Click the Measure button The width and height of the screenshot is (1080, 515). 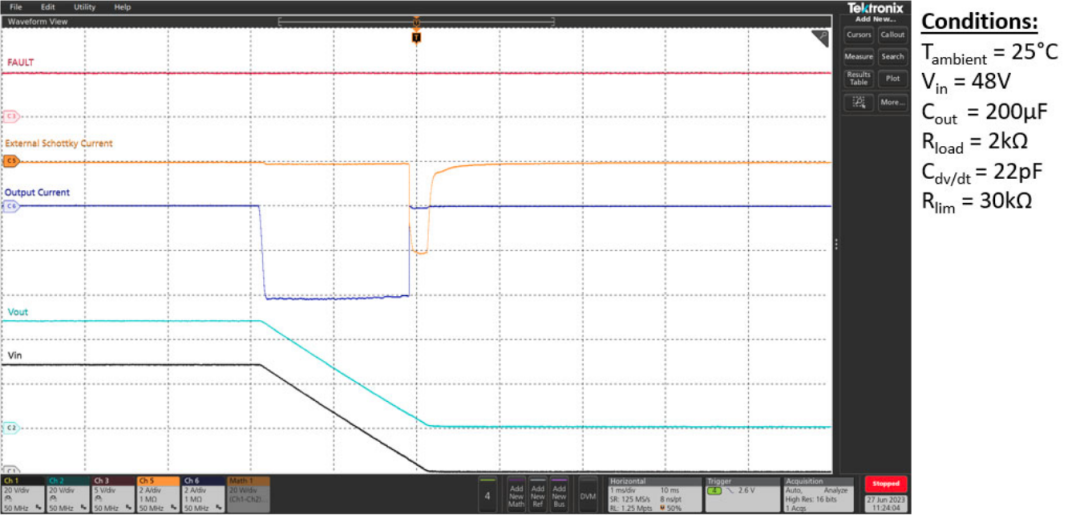point(858,57)
